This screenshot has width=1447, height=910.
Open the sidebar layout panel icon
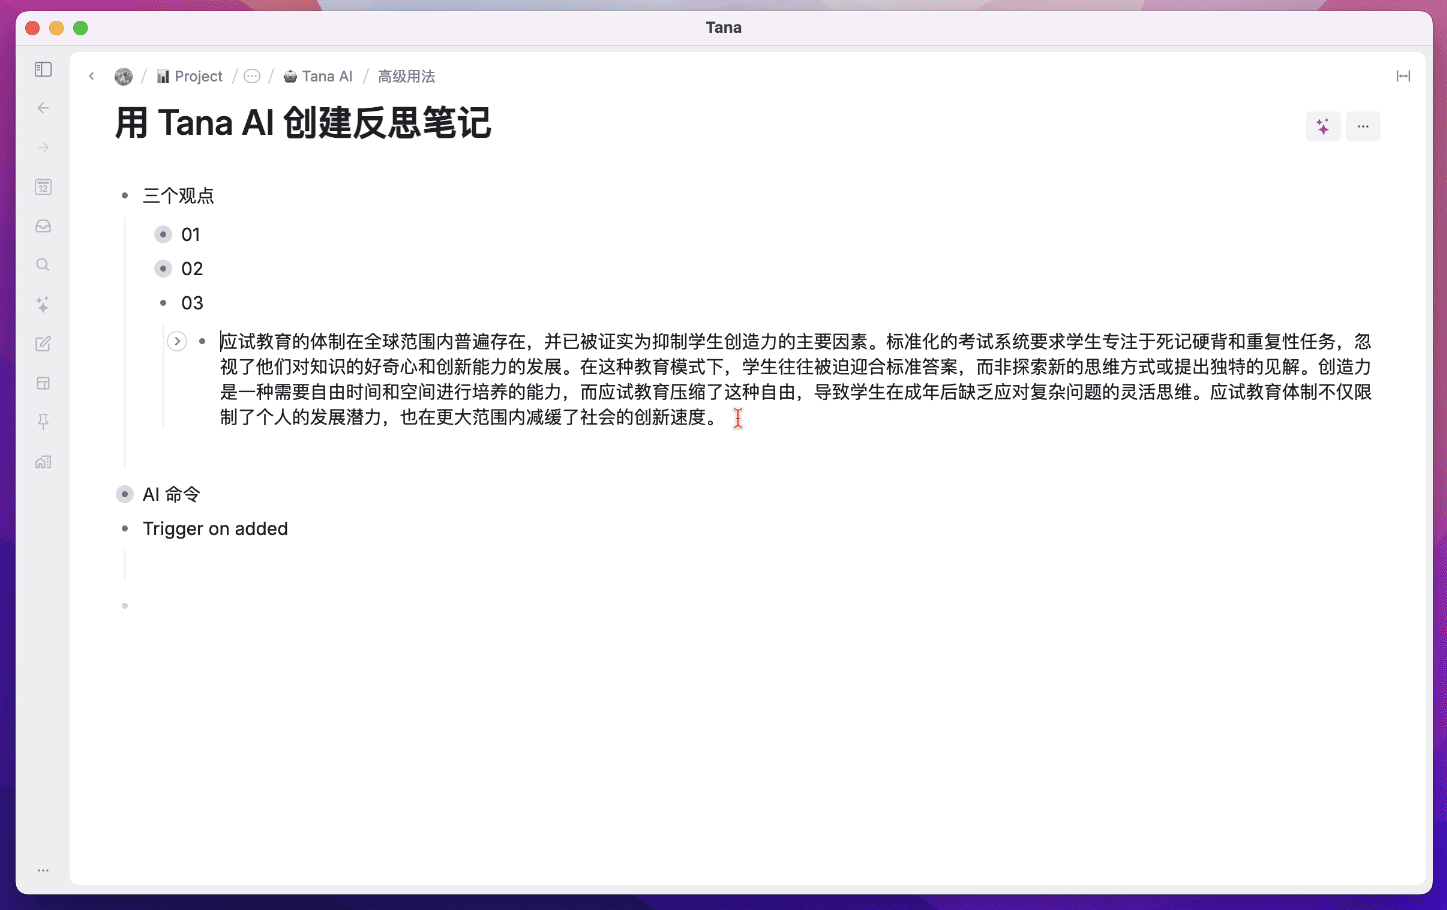43,383
